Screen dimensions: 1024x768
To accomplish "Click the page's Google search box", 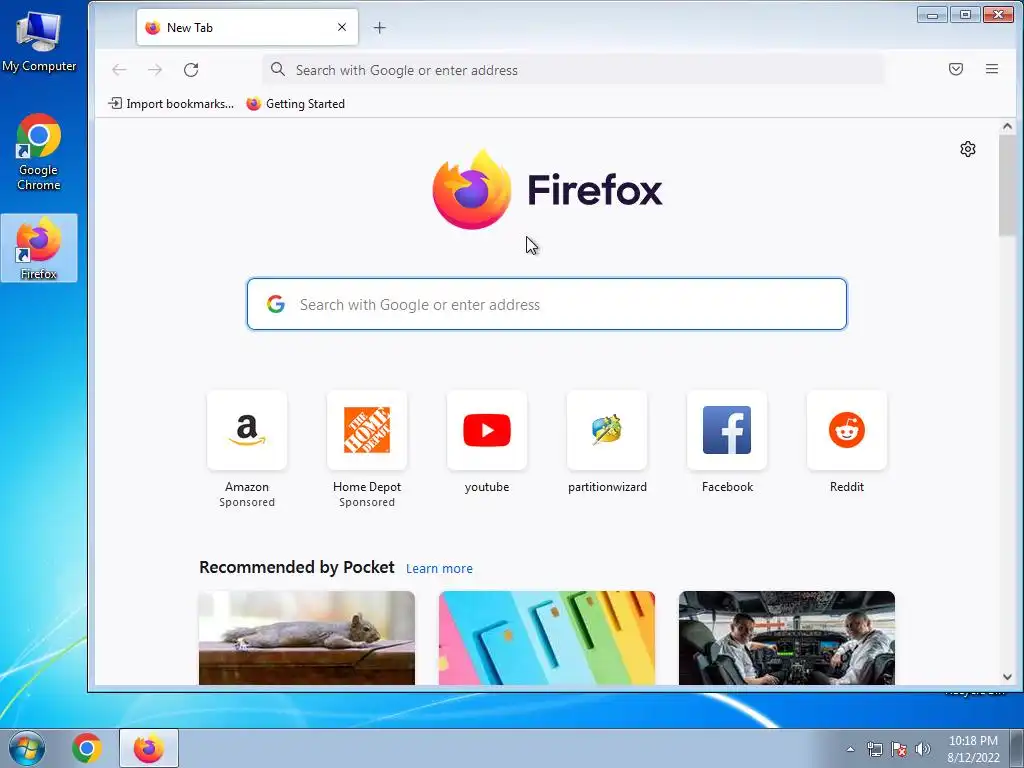I will coord(547,304).
